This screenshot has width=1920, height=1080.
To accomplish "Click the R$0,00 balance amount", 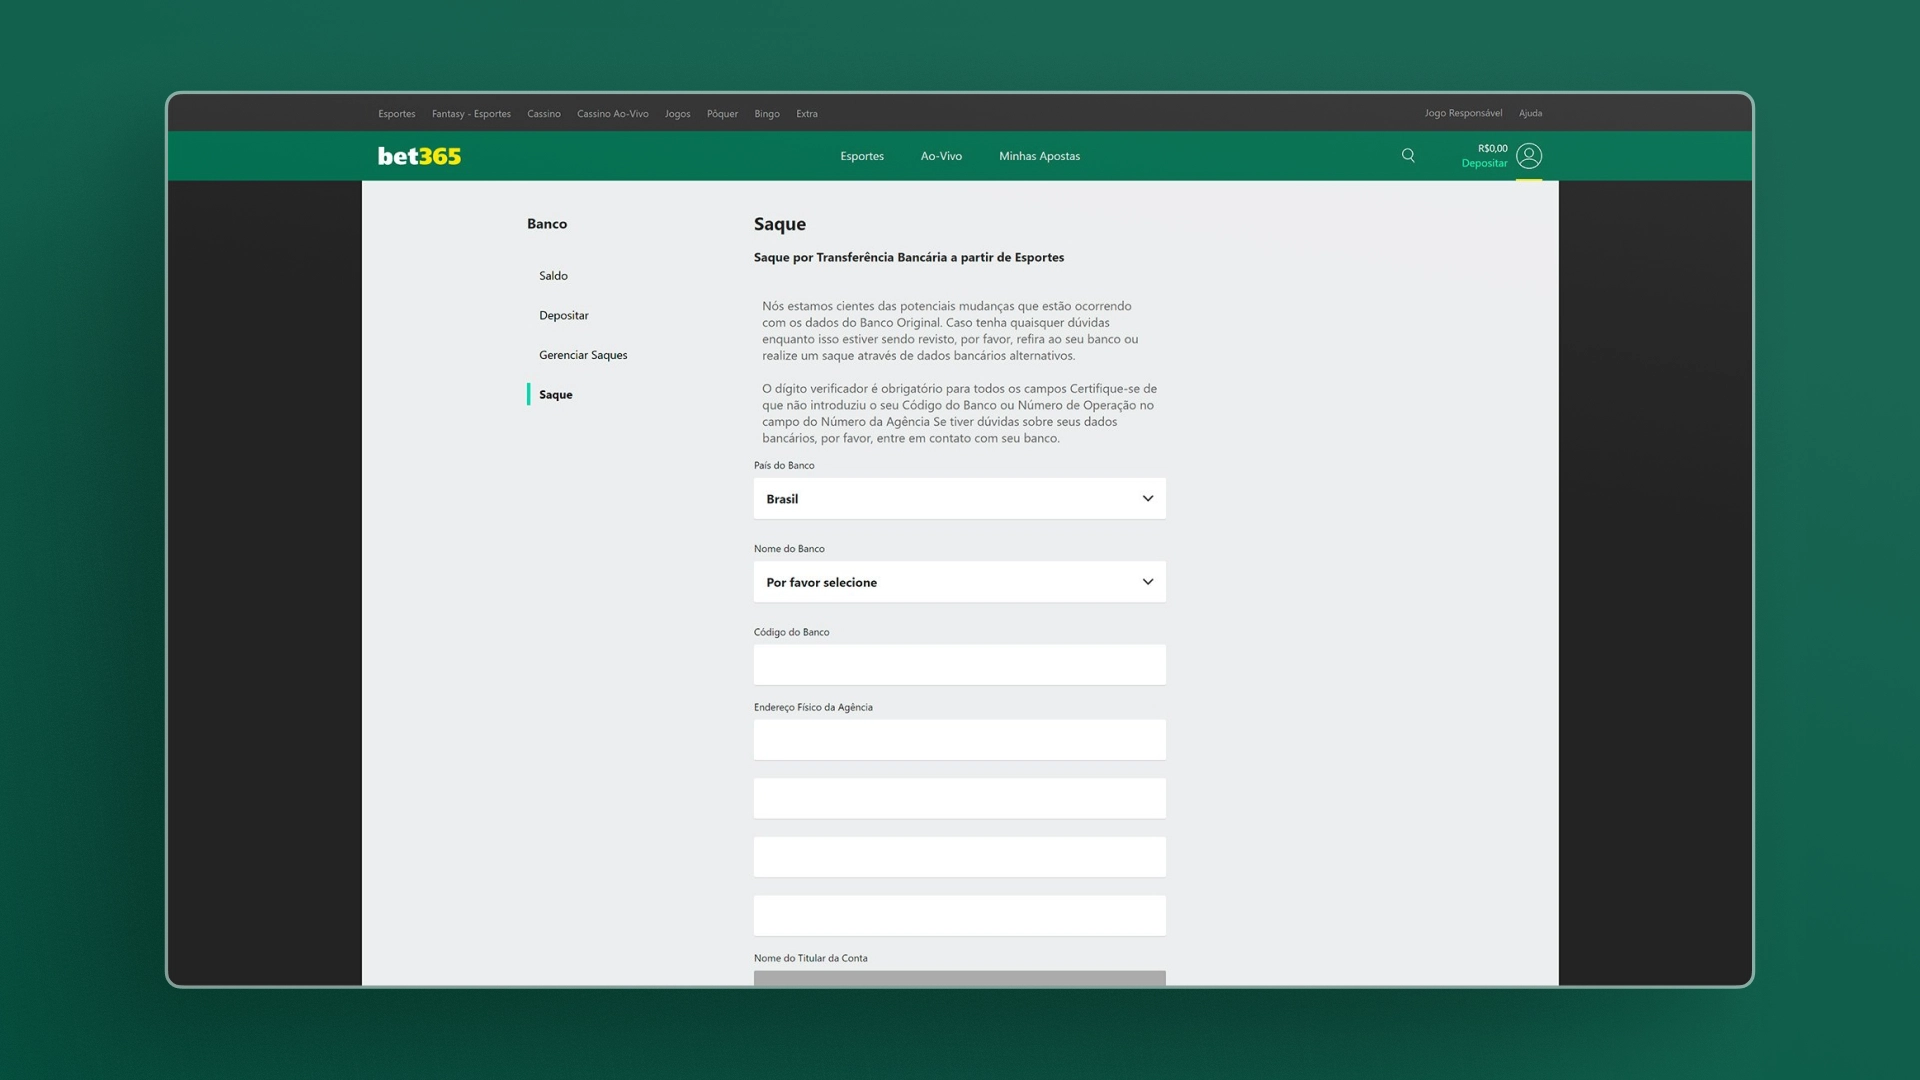I will click(x=1492, y=148).
